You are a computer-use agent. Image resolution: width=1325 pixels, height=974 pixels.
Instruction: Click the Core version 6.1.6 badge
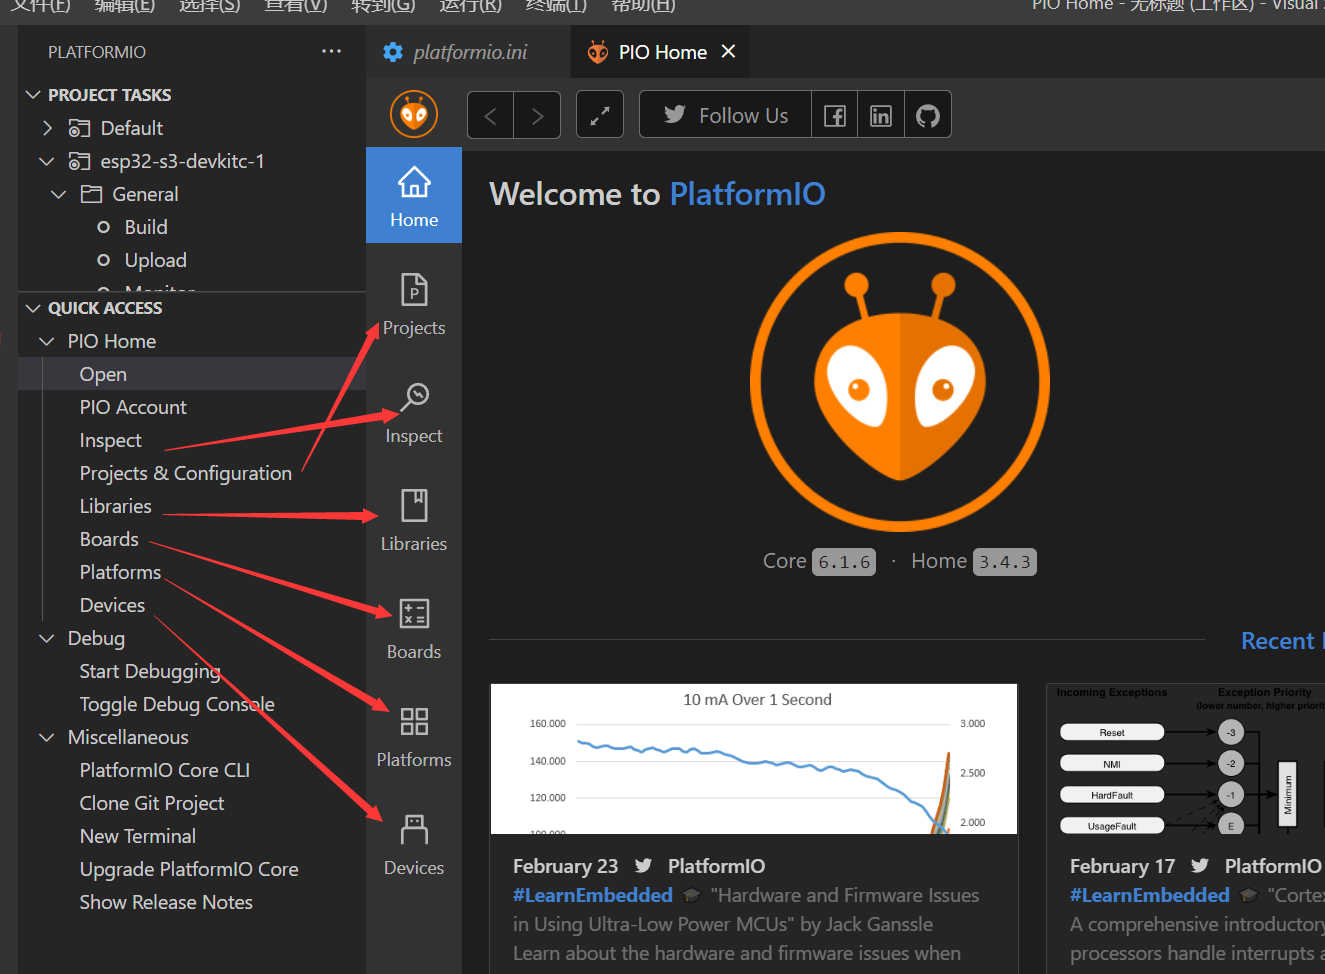pos(844,562)
